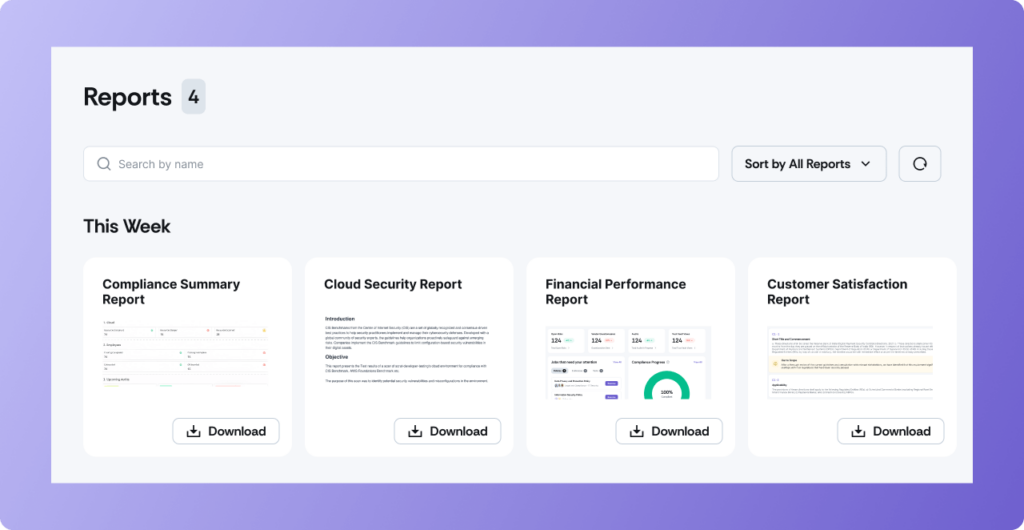Click the refresh icon button
Screen dimensions: 1024x530
click(920, 164)
